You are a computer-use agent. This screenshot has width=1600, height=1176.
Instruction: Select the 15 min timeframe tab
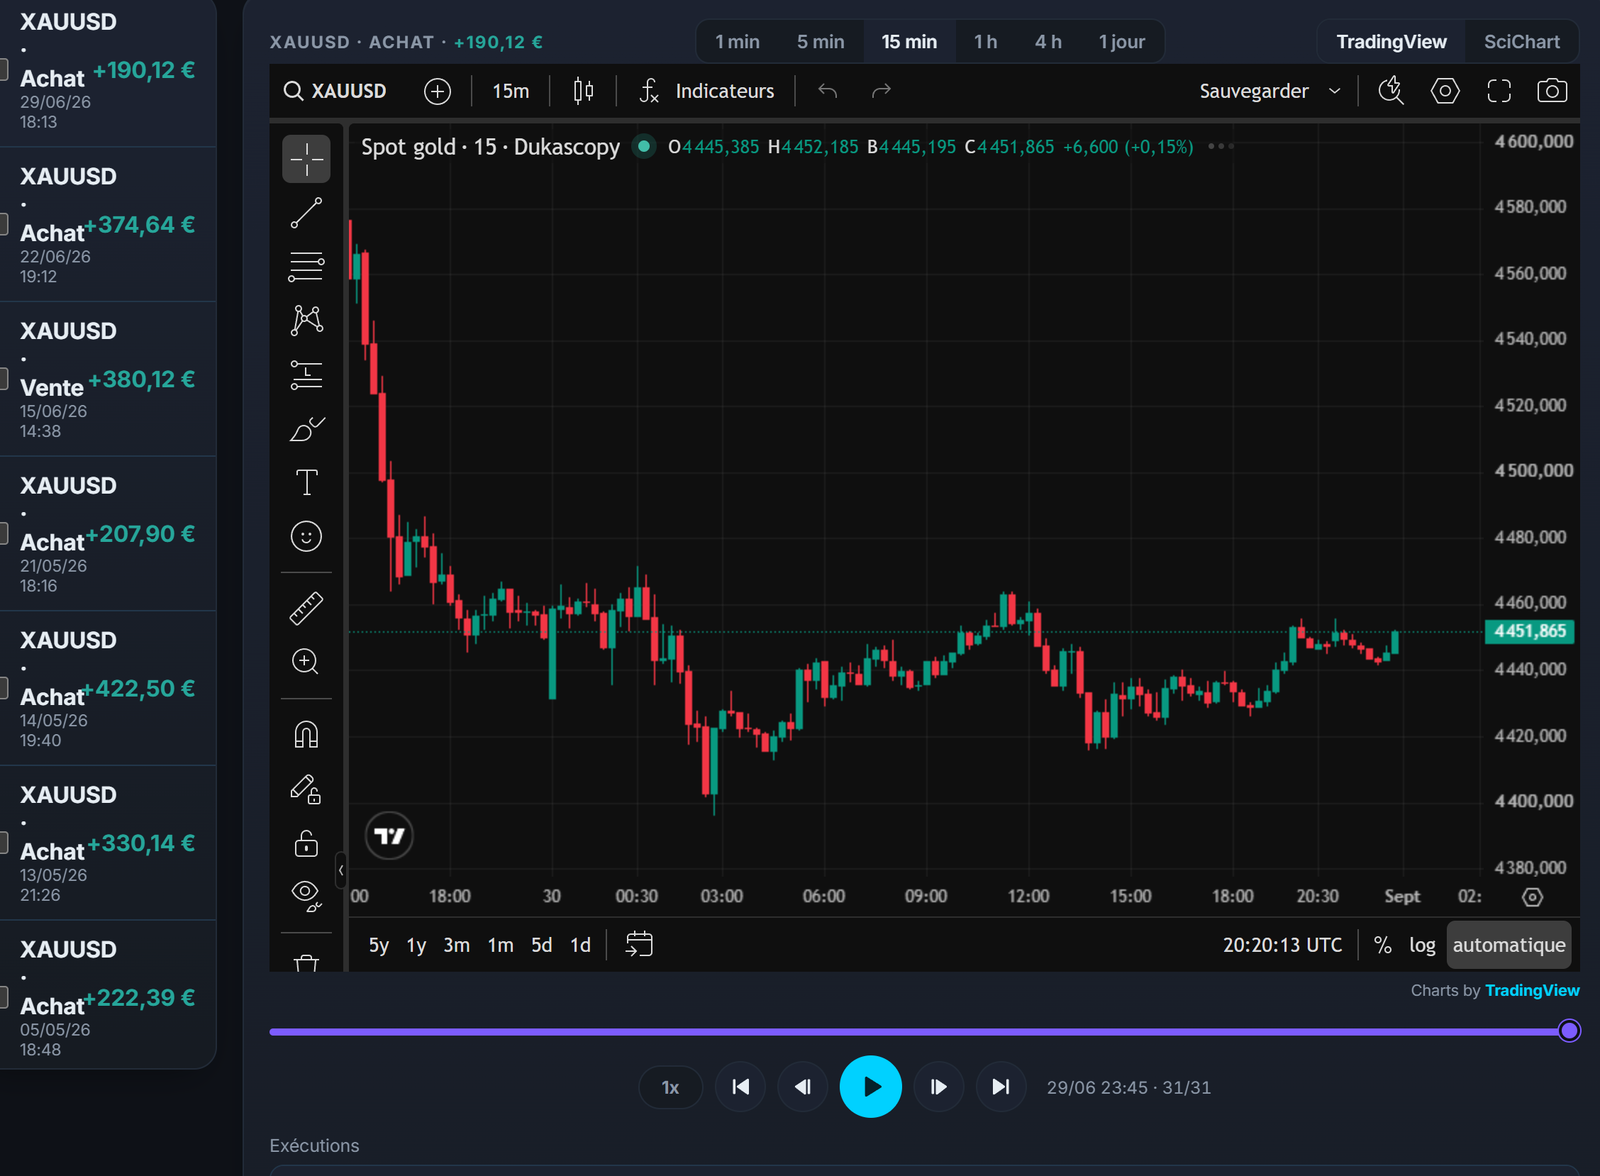(x=909, y=42)
